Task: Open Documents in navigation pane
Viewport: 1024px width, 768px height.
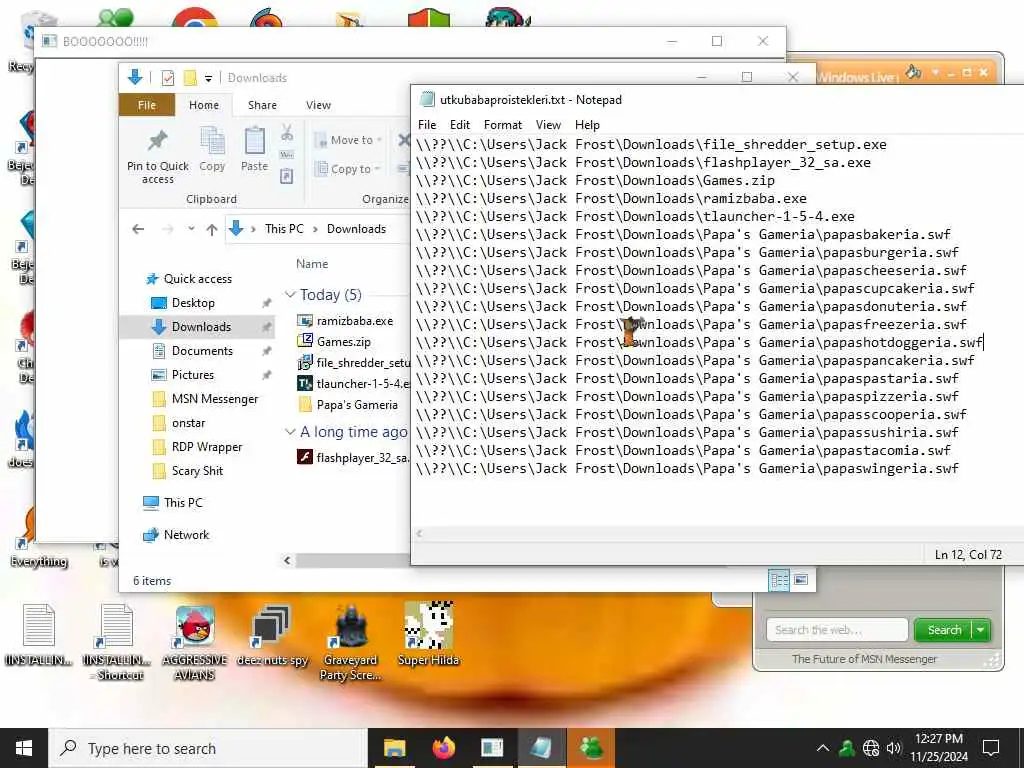Action: 202,351
